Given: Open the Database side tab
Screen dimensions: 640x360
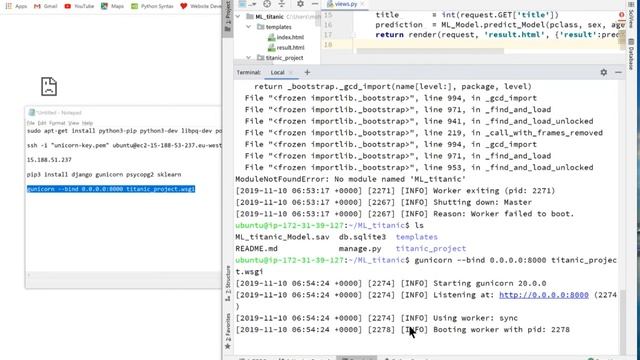Looking at the screenshot, I should (631, 54).
